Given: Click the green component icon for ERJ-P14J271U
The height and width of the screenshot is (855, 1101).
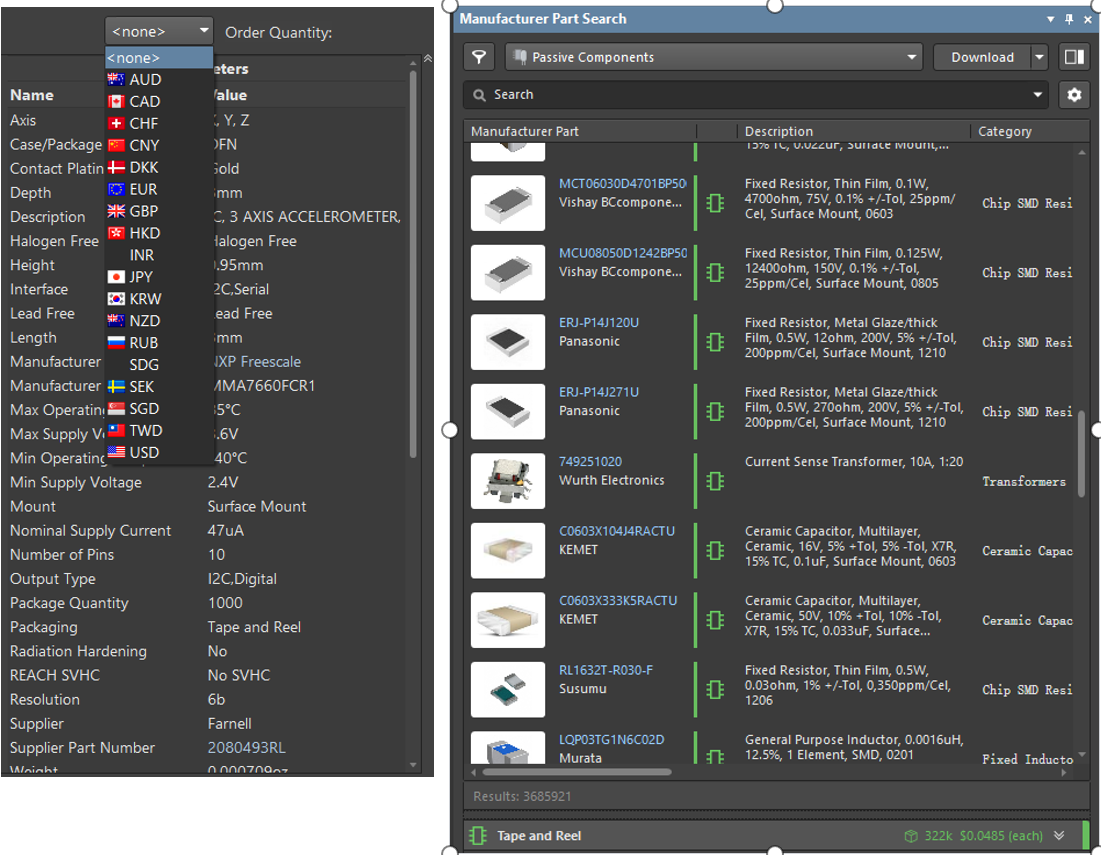Looking at the screenshot, I should tap(715, 411).
